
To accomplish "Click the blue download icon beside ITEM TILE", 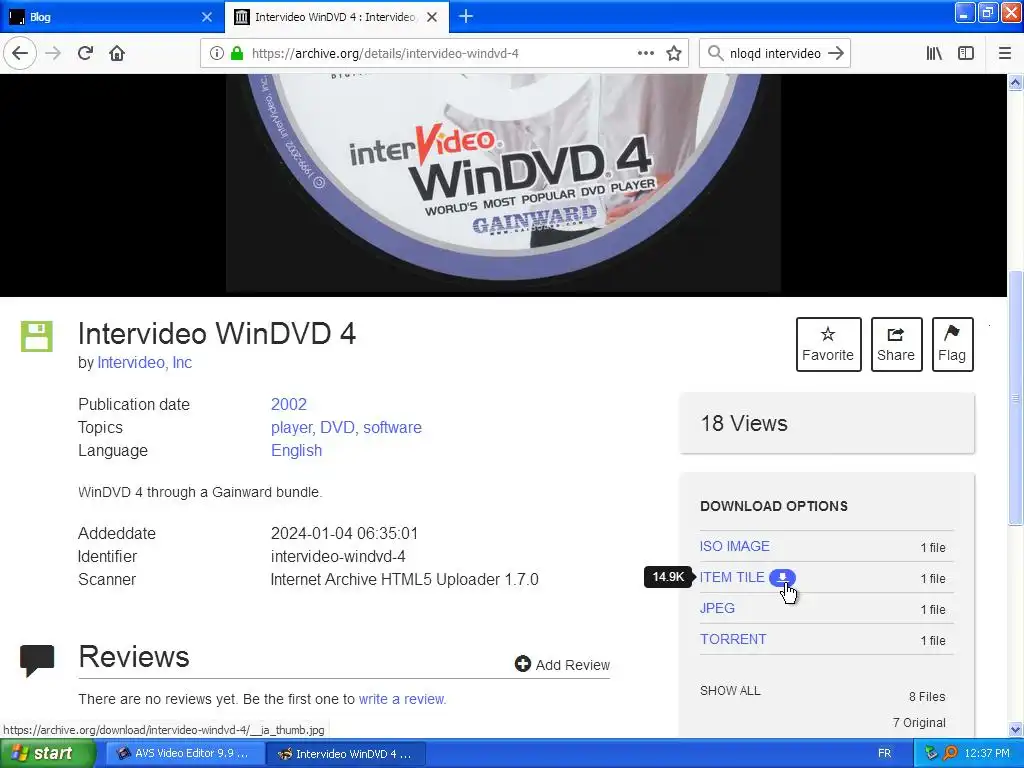I will 782,577.
